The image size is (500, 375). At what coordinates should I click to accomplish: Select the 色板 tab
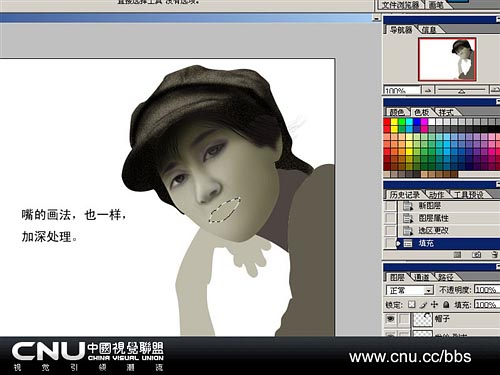[422, 112]
